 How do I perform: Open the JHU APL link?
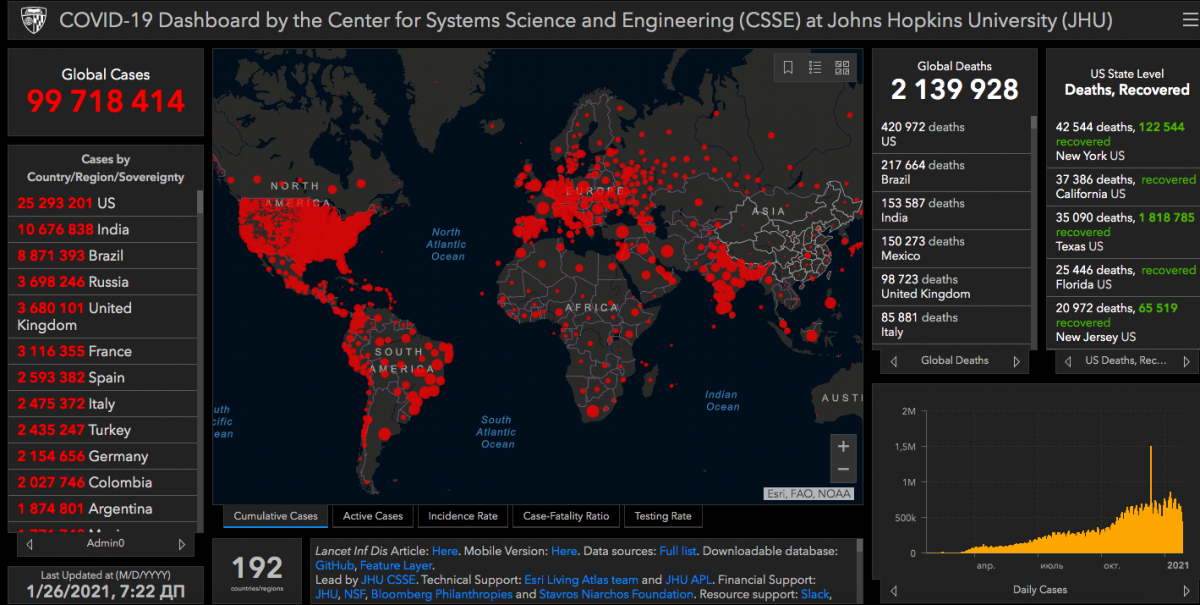688,580
